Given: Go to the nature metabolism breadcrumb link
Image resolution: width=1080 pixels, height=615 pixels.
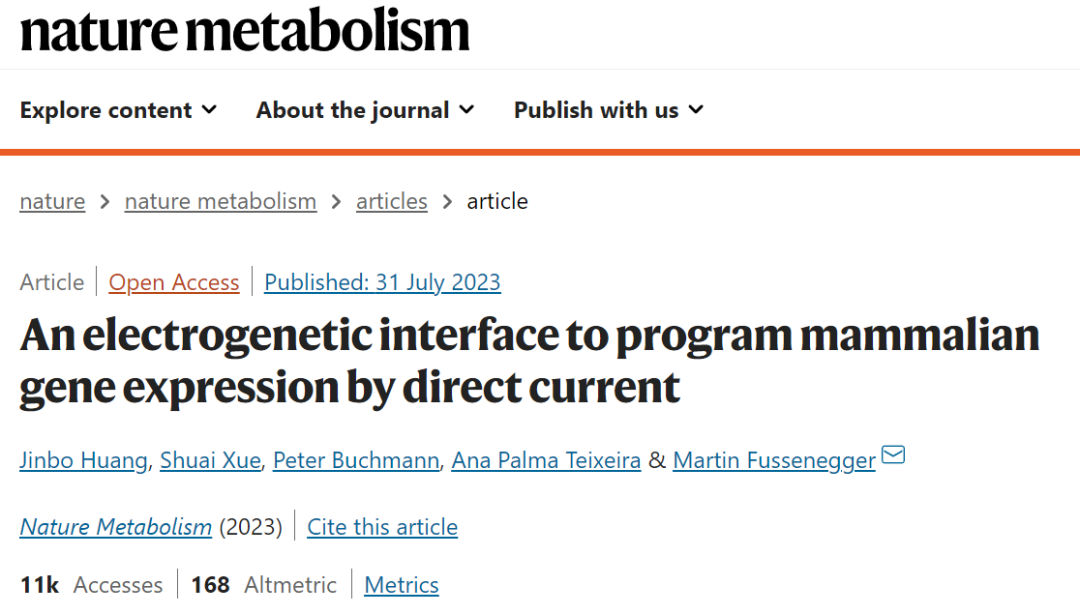Looking at the screenshot, I should click(x=220, y=201).
